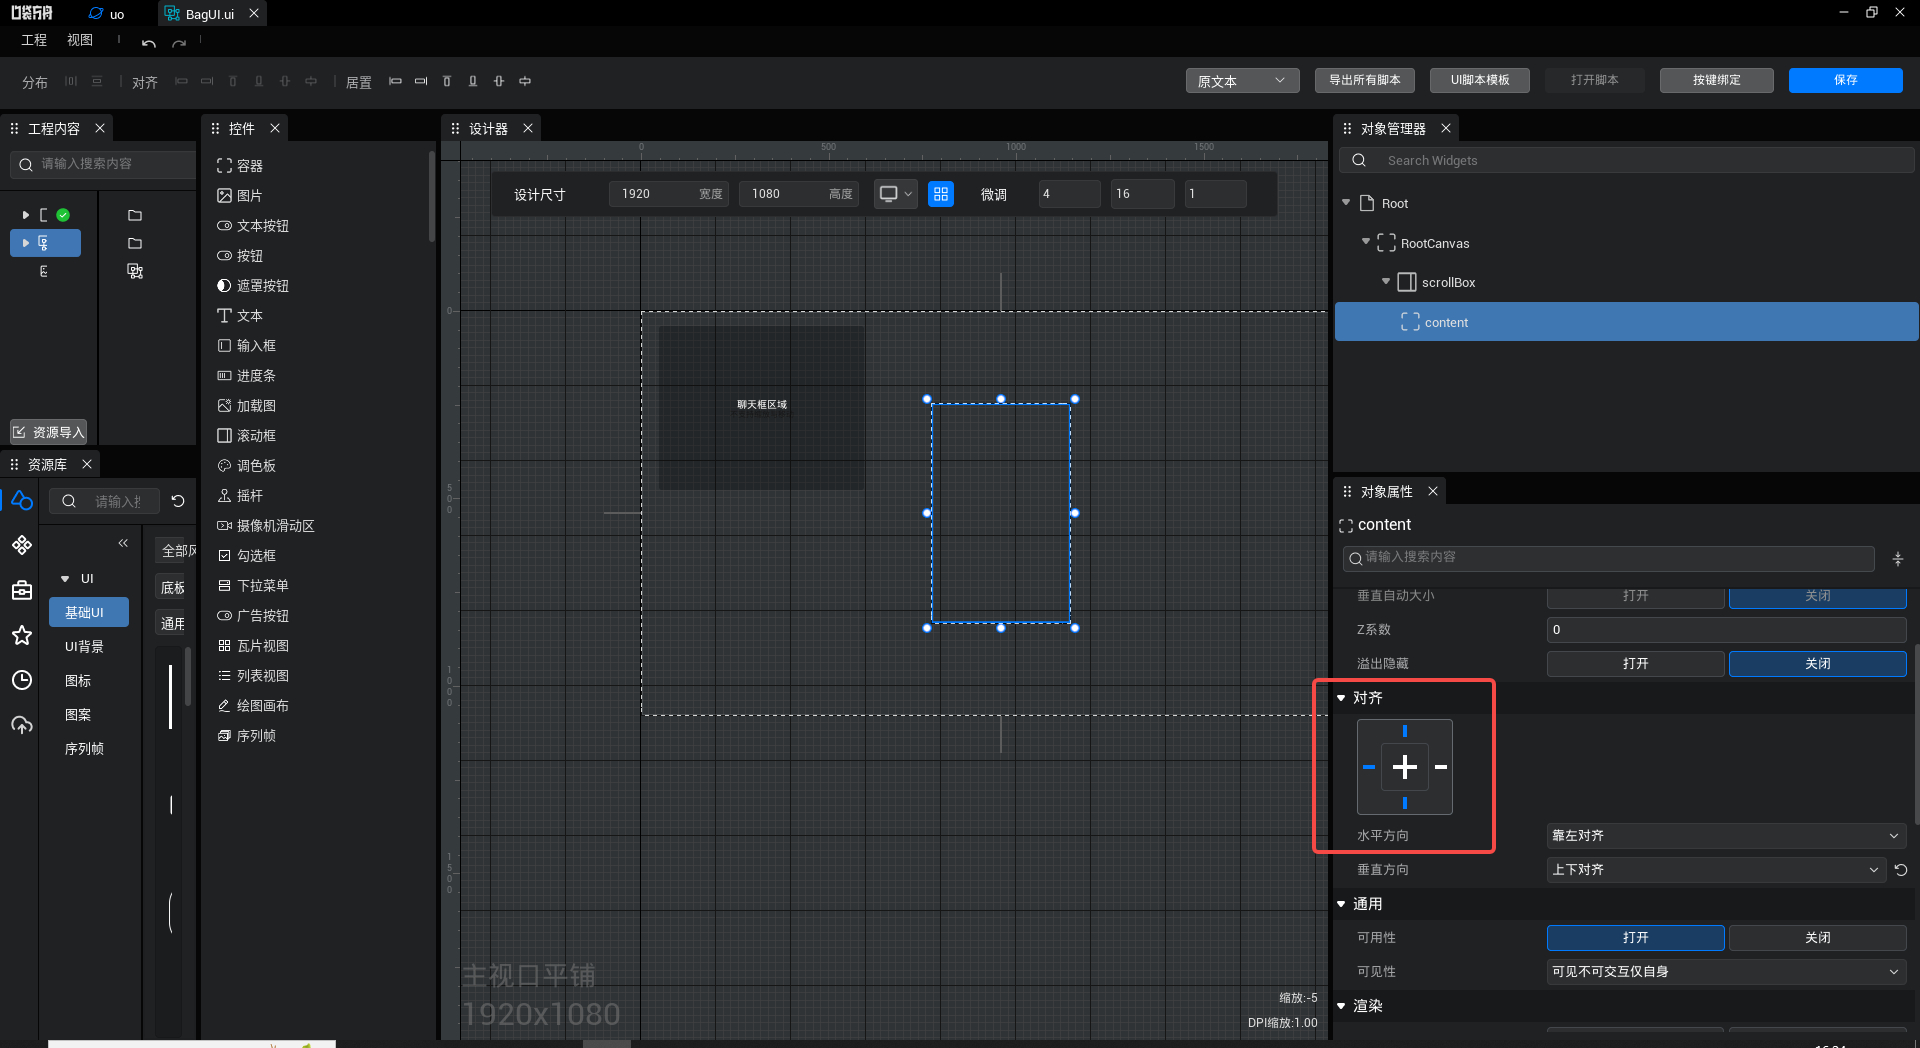
Task: Collapse the Root tree node
Action: click(x=1346, y=203)
